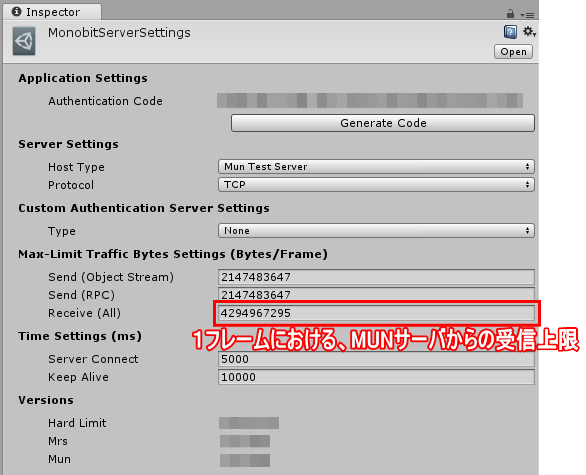
Task: Click the Hard Limit version value
Action: [x=249, y=423]
